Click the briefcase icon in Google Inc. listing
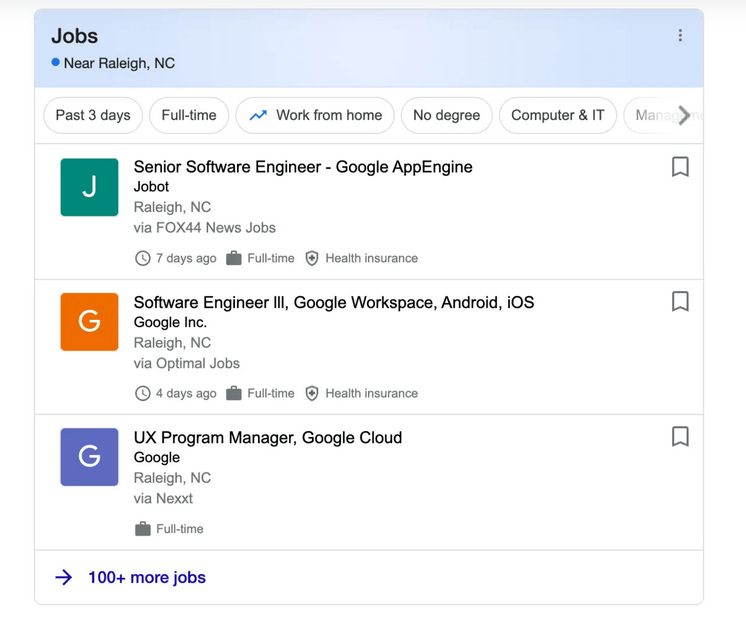 click(x=234, y=393)
